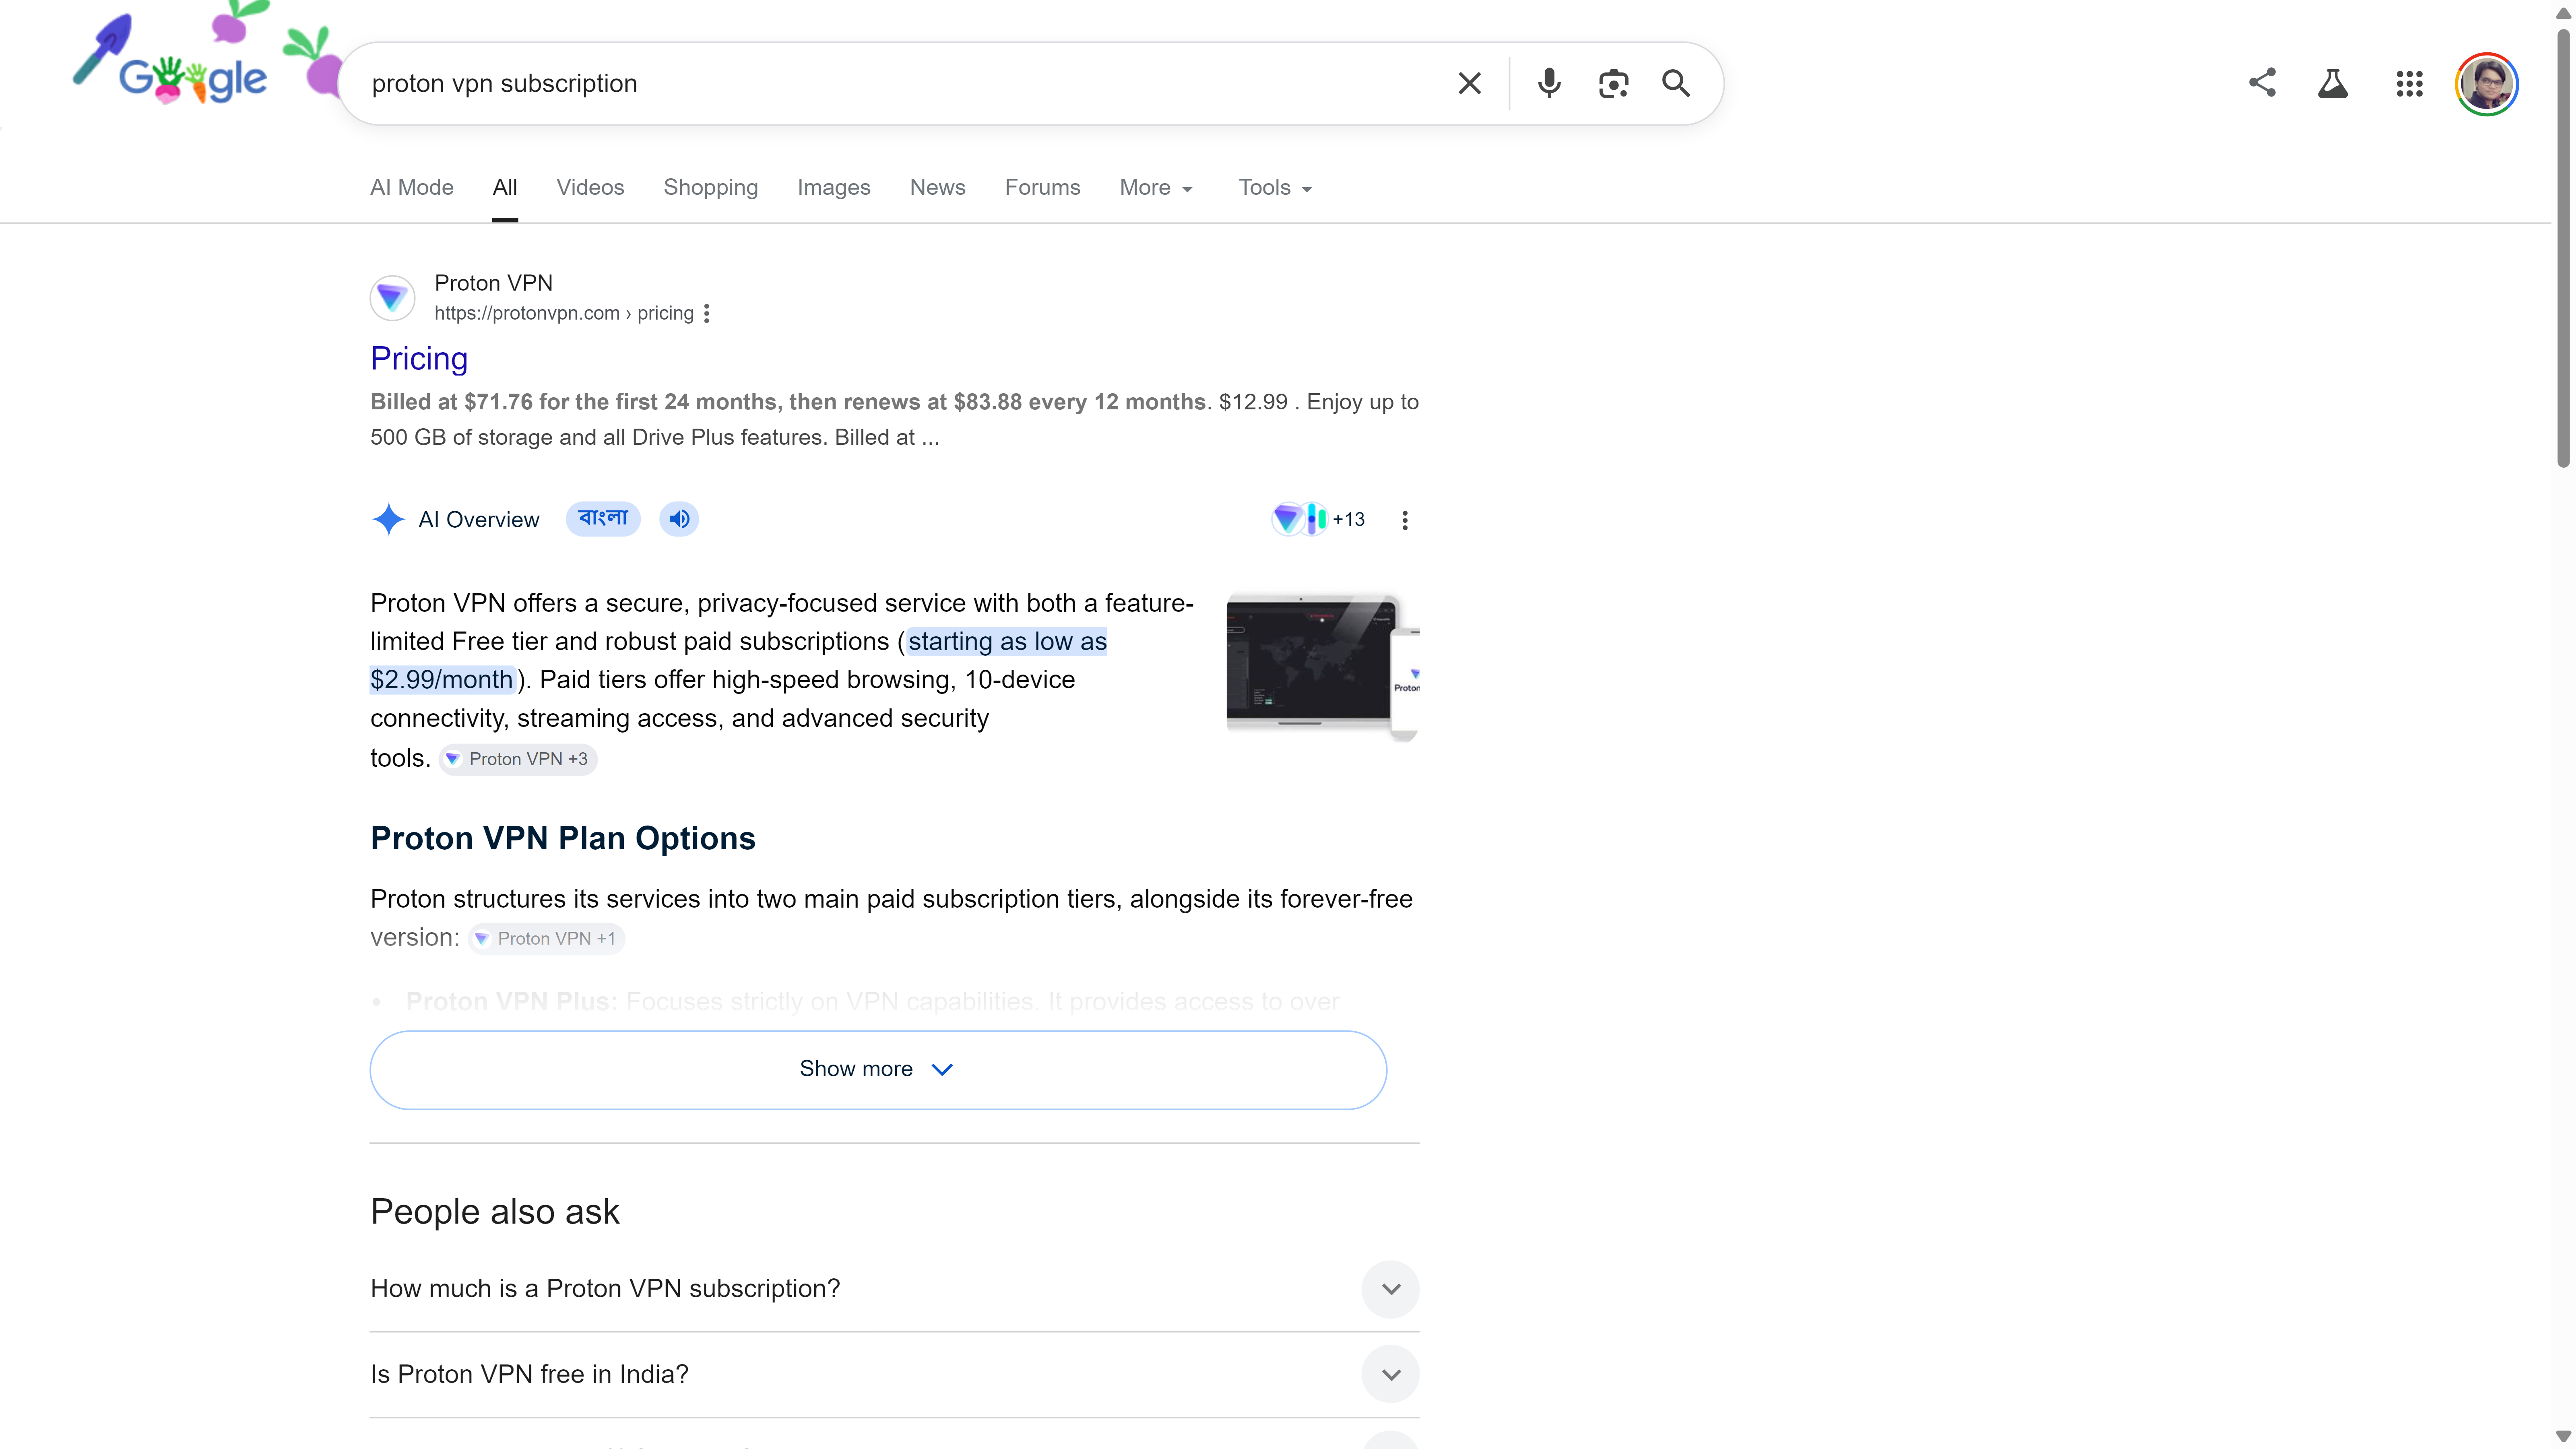Expand "How much is a Proton VPN subscription?"
The image size is (2576, 1449).
pyautogui.click(x=894, y=1288)
